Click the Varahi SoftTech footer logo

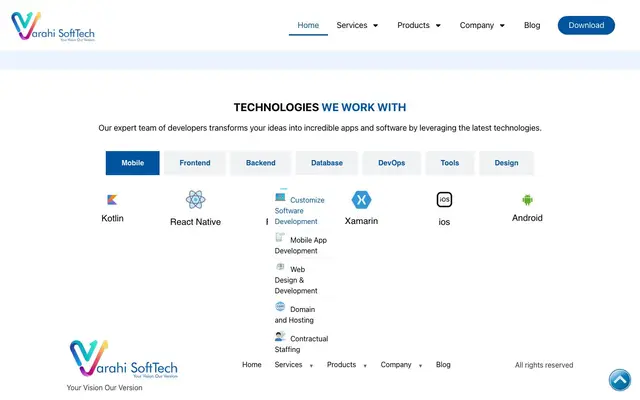coord(124,358)
